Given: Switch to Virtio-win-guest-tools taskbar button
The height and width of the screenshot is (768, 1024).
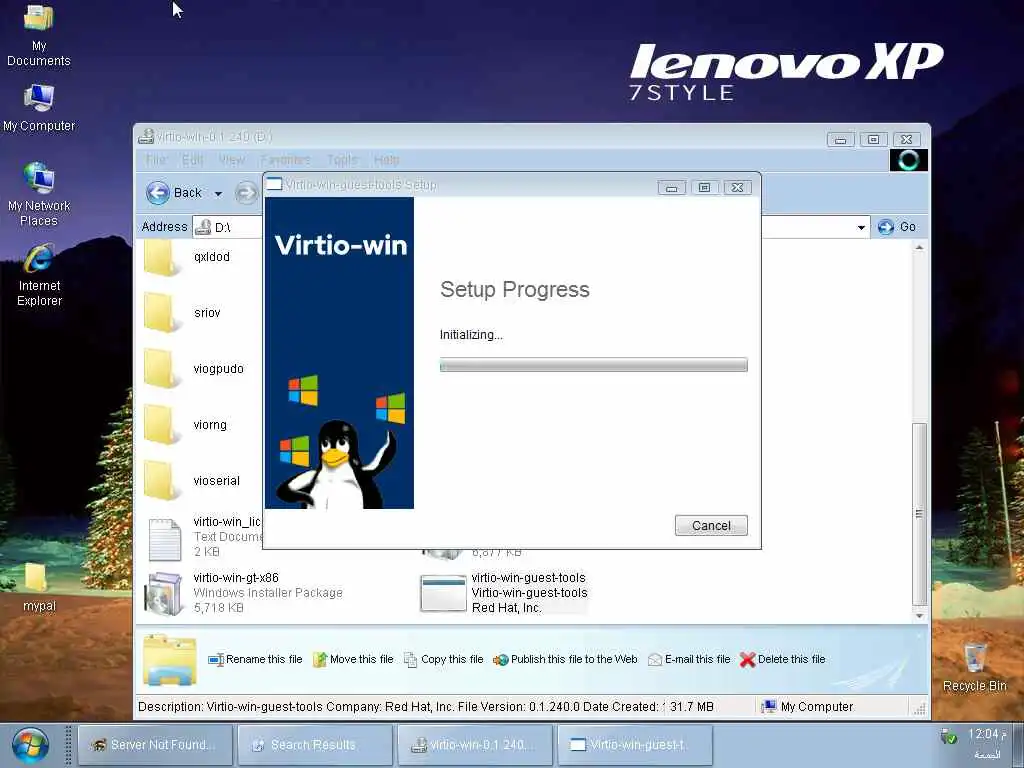Looking at the screenshot, I should (635, 745).
